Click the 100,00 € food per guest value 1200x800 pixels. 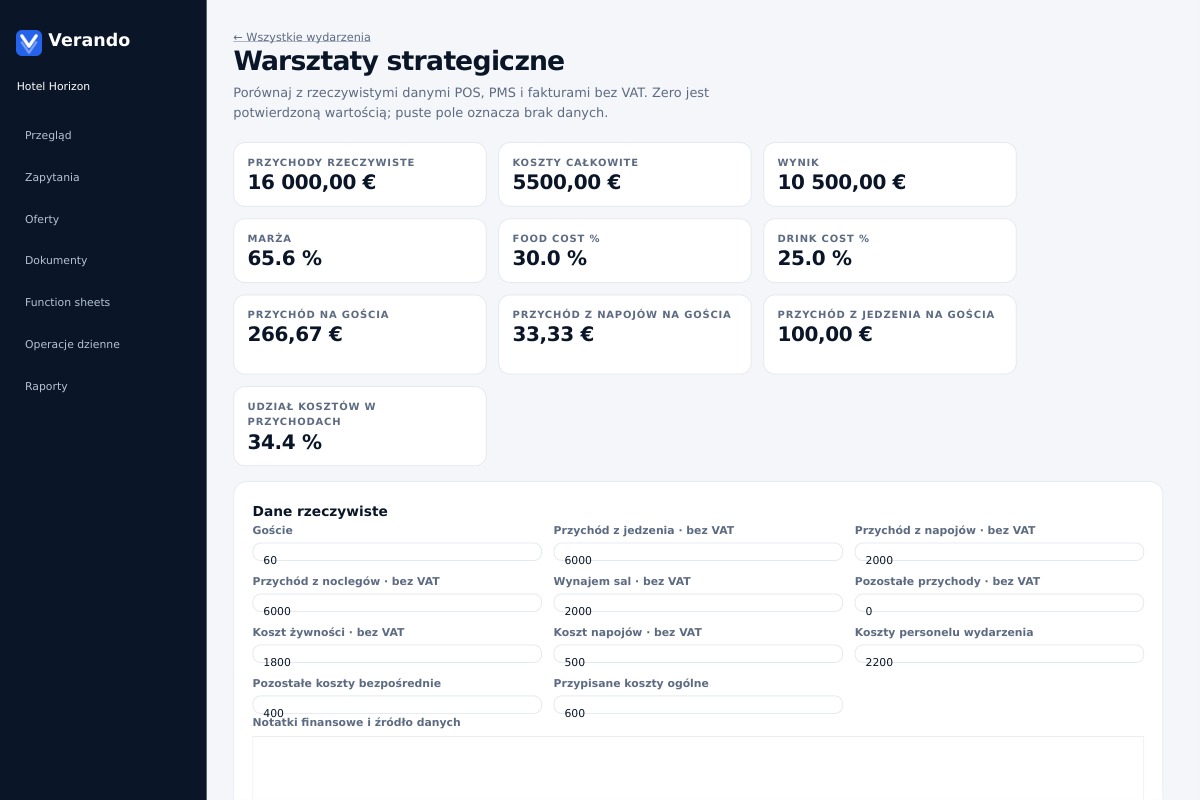(825, 334)
